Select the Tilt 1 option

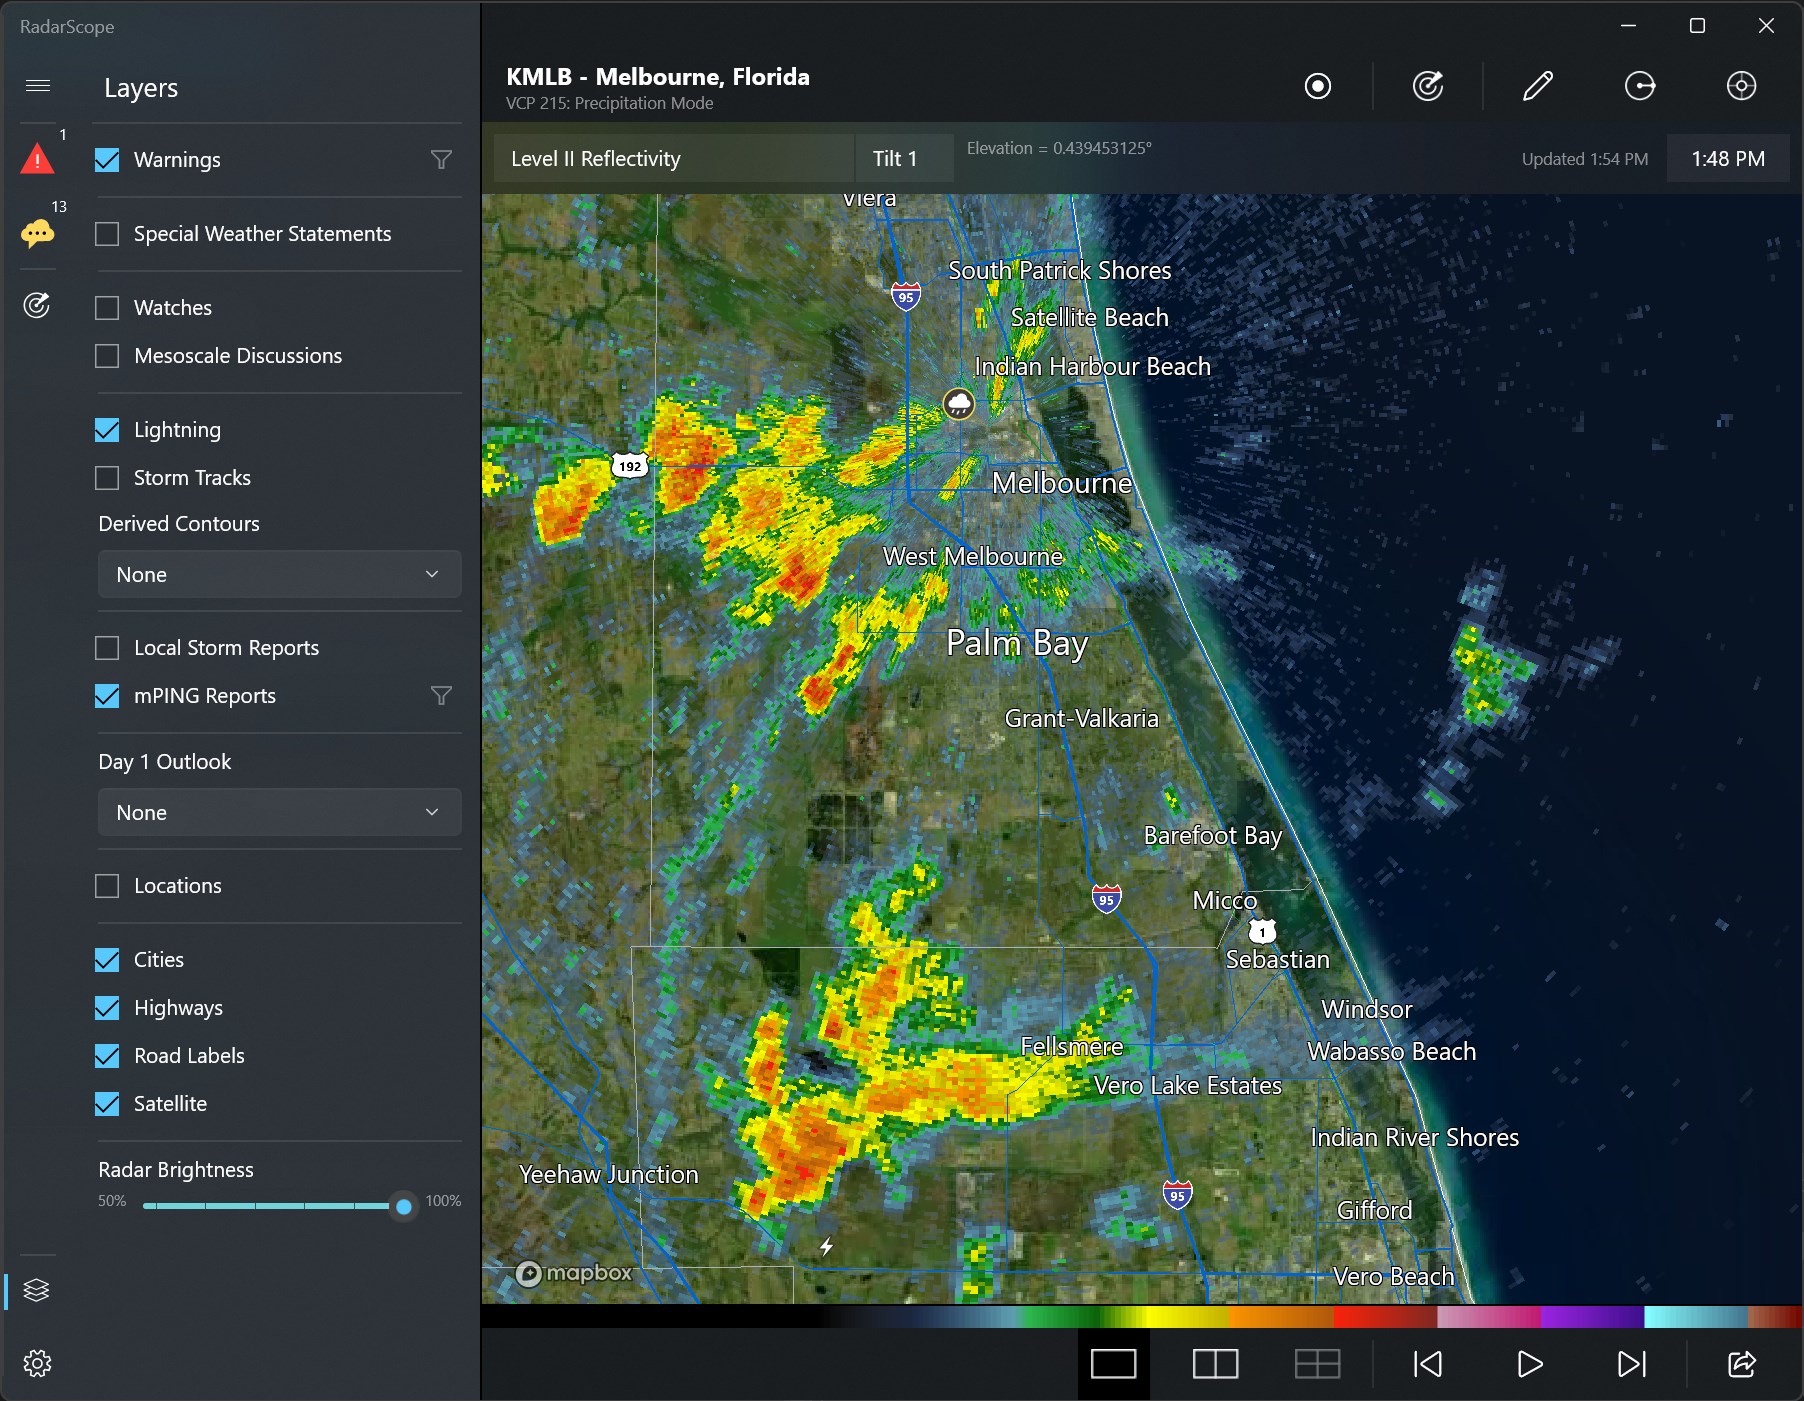(x=902, y=158)
